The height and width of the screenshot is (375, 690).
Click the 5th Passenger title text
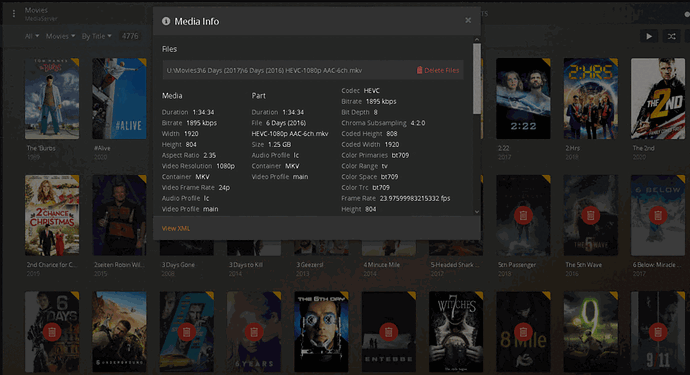tap(517, 265)
